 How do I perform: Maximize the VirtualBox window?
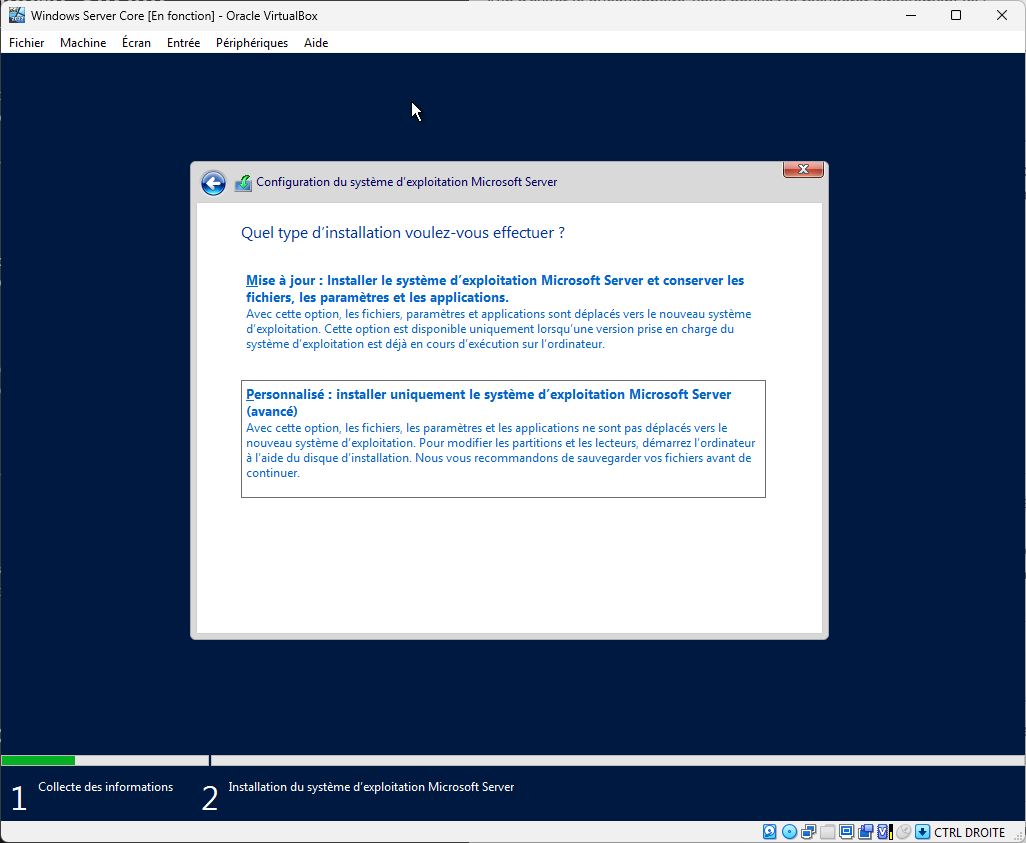(x=955, y=15)
